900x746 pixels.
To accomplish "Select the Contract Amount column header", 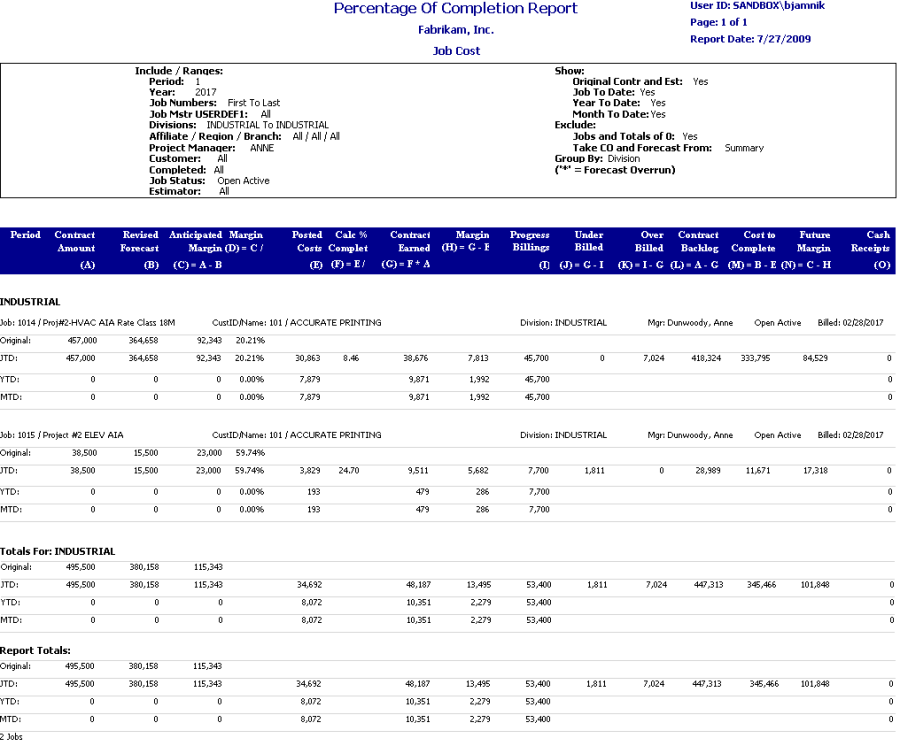I will (75, 241).
